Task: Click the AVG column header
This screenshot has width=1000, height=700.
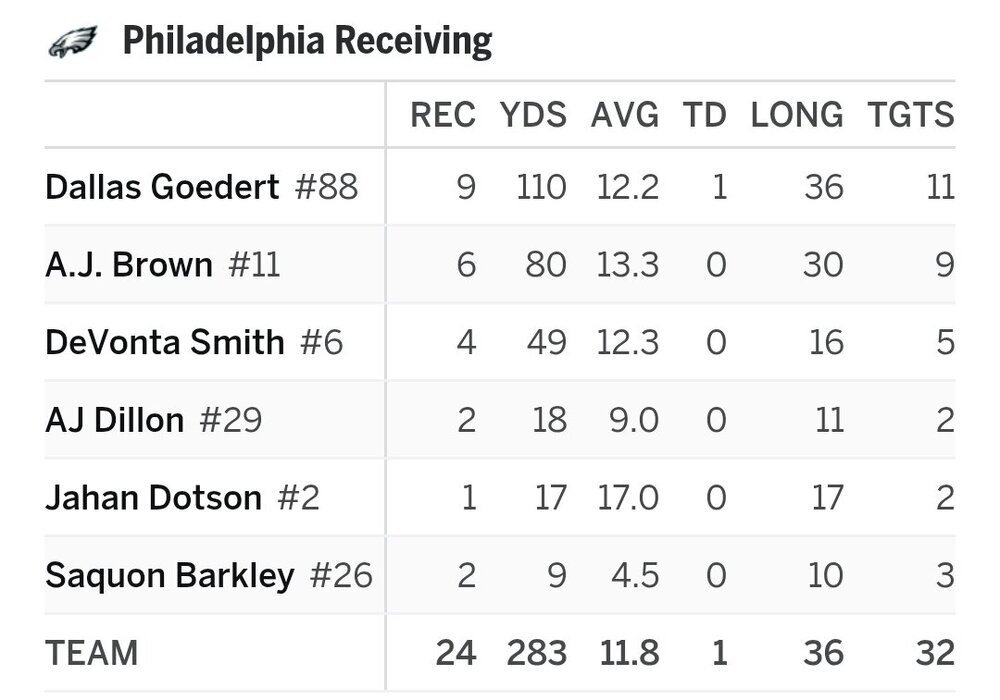Action: click(625, 115)
